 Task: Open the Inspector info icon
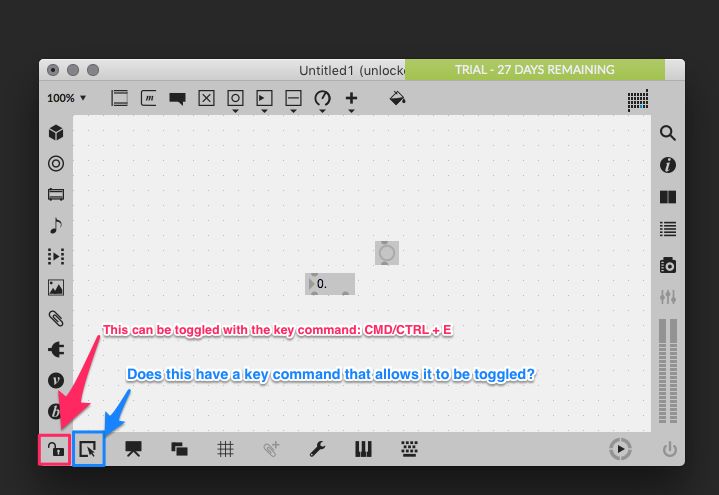click(x=668, y=165)
